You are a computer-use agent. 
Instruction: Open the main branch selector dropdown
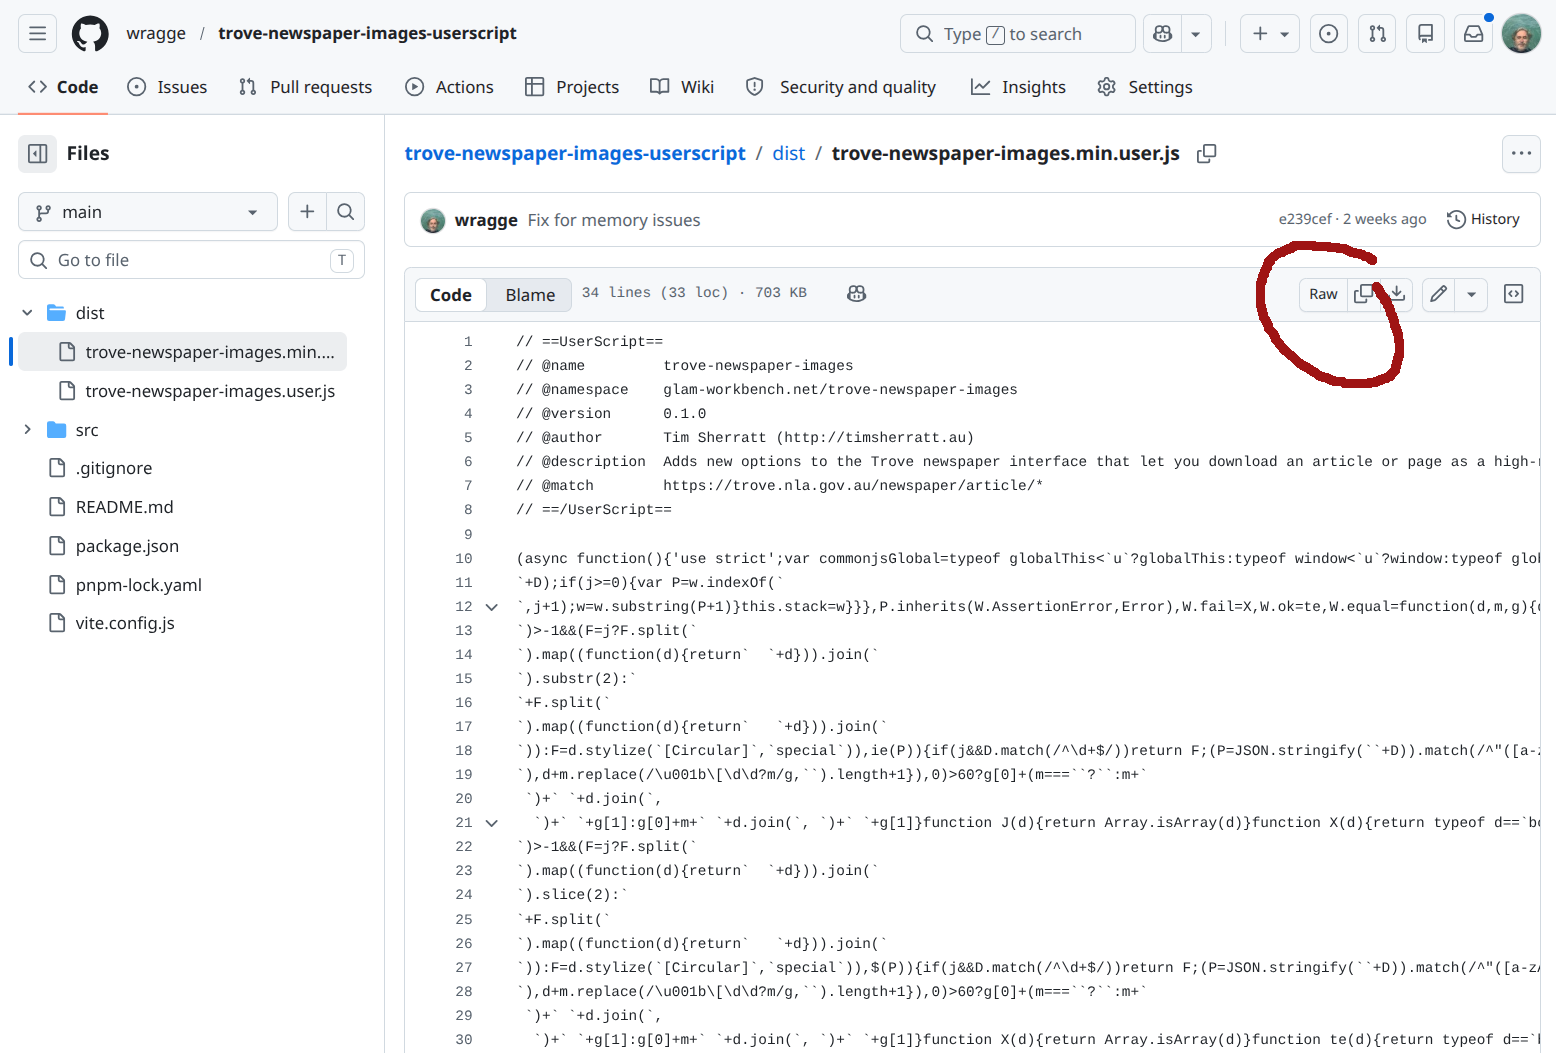148,212
